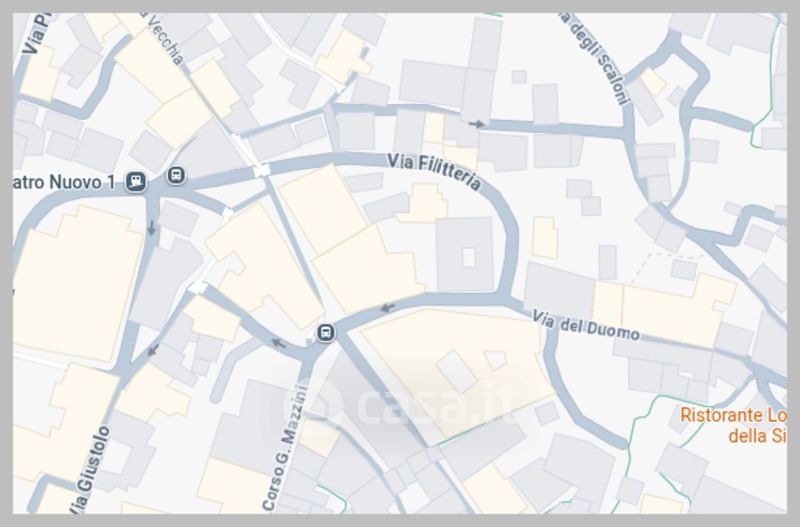This screenshot has height=527, width=800.
Task: Click the Teatro Nuovo 1 stop label
Action: 64,183
